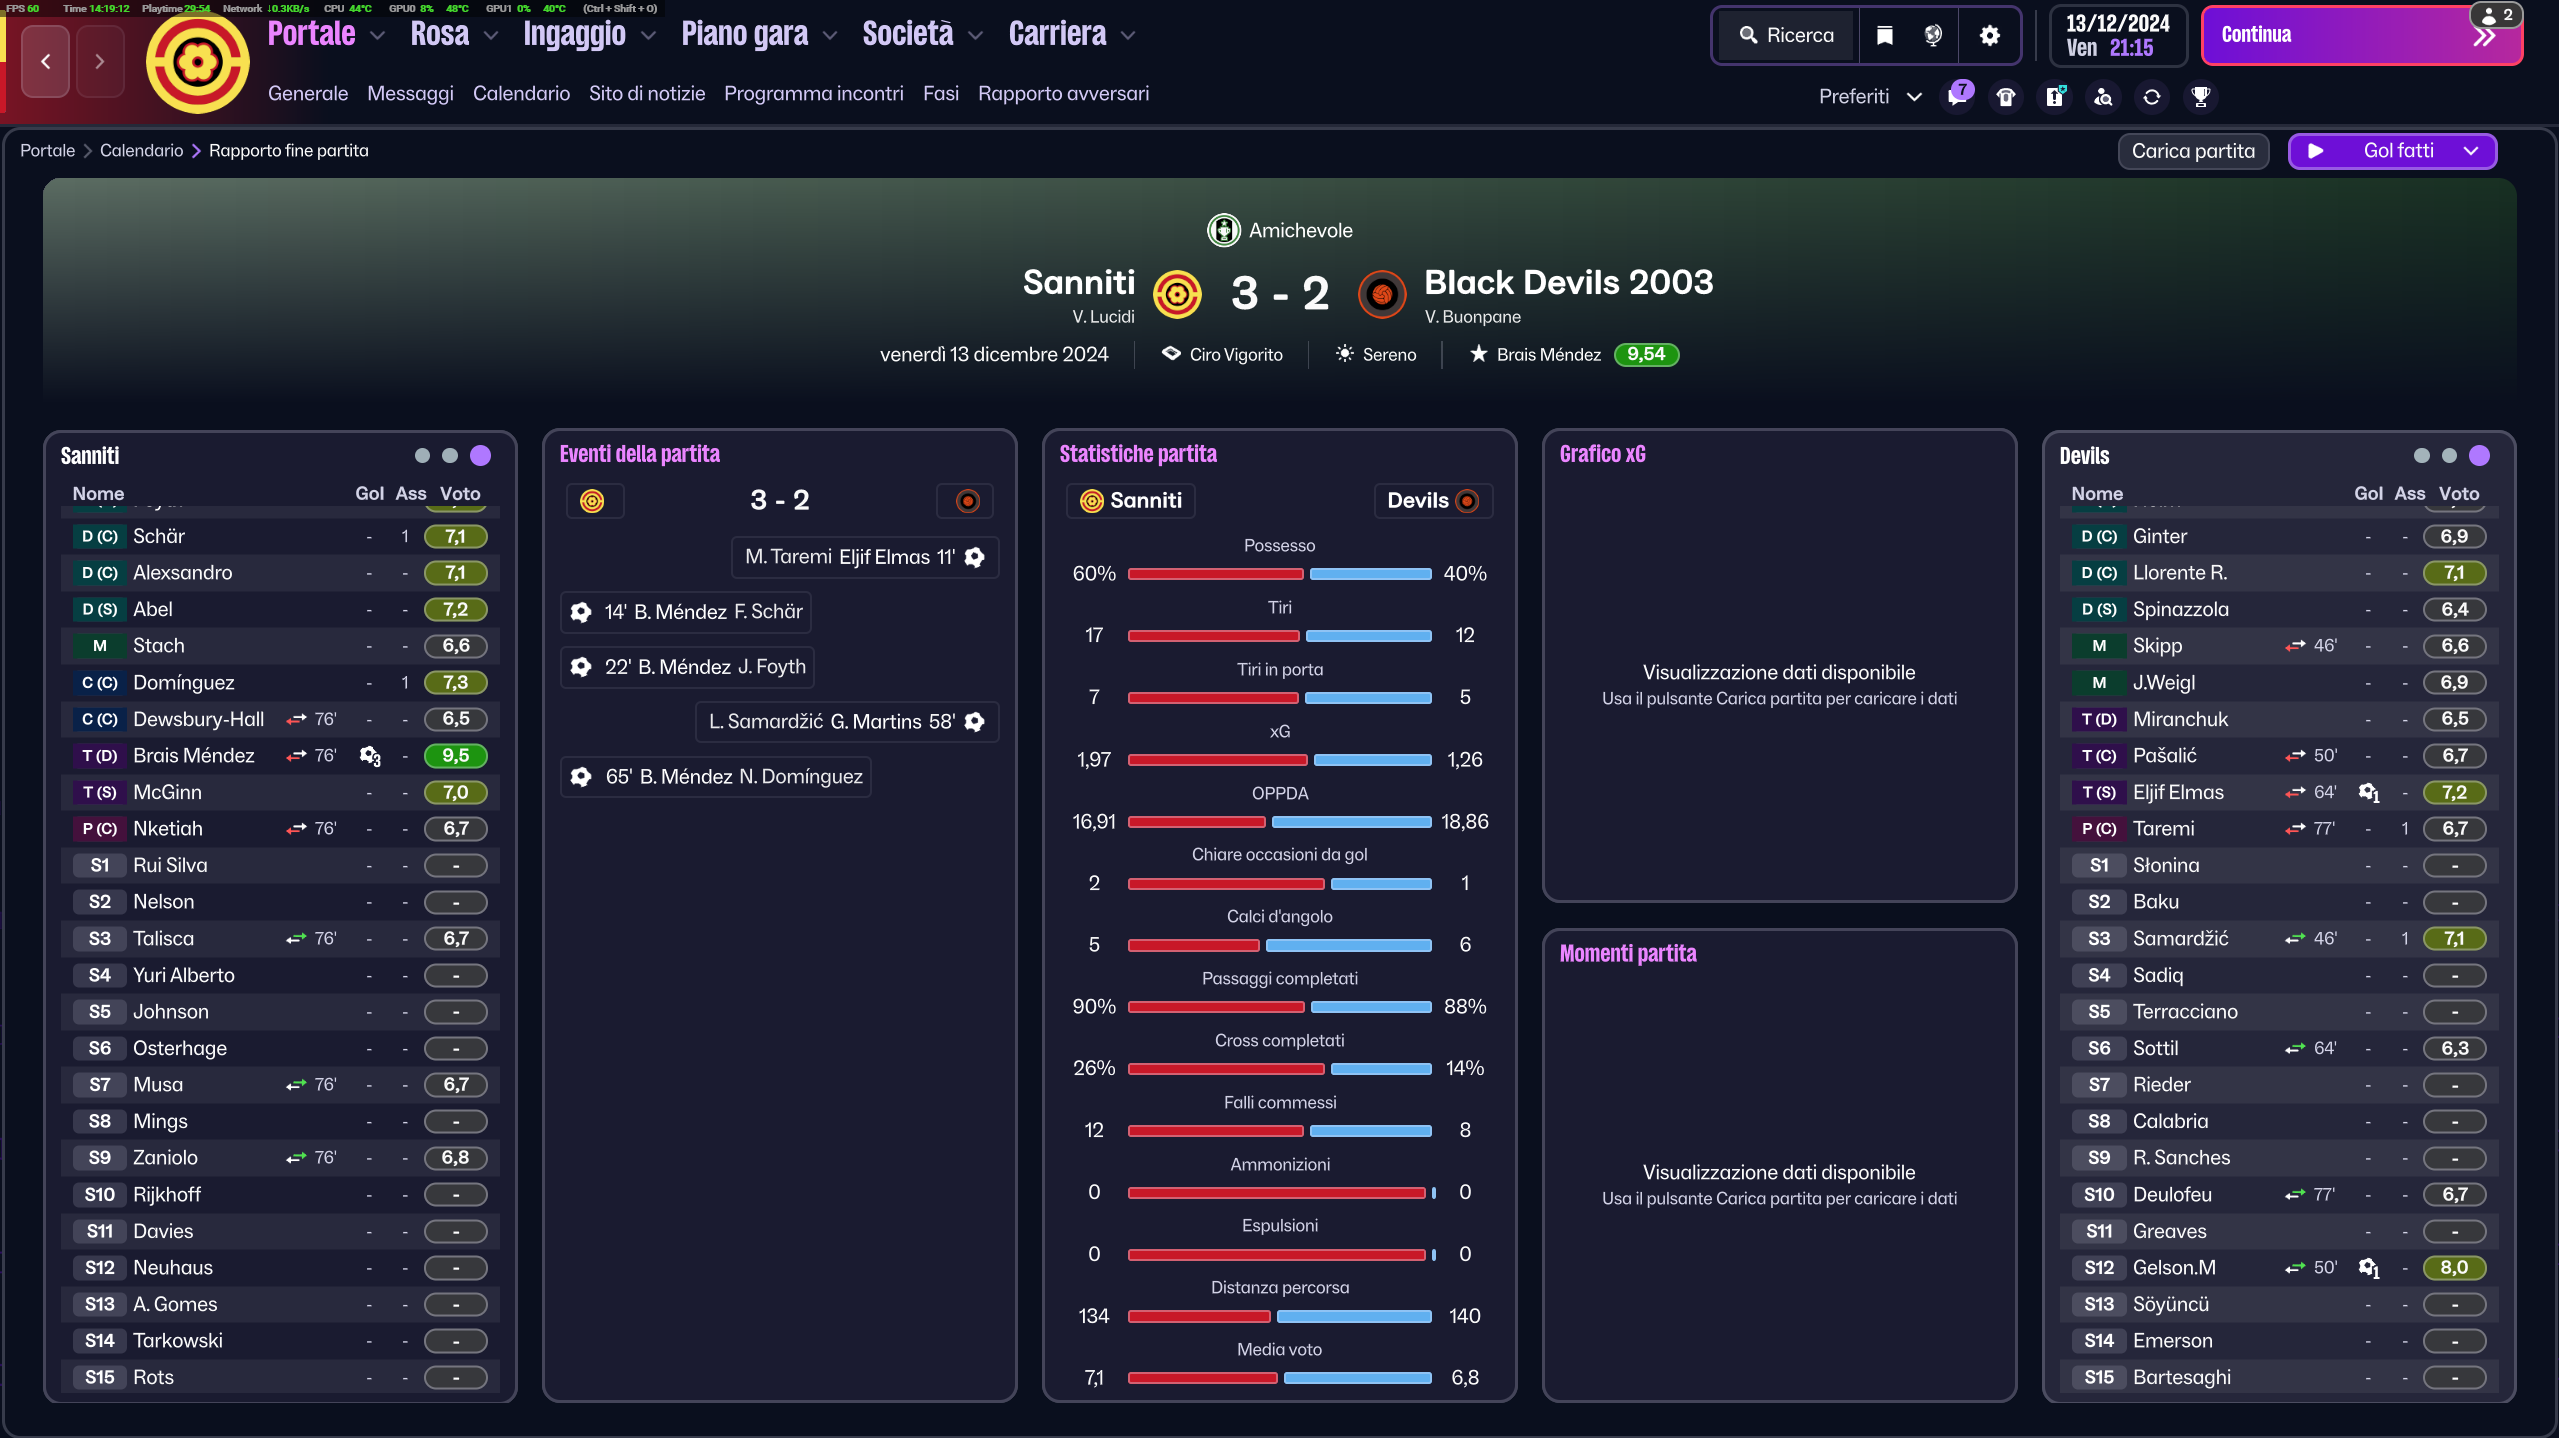Expand the Gol fatti dropdown arrow
Screen dimensions: 2559x1438
[2471, 151]
